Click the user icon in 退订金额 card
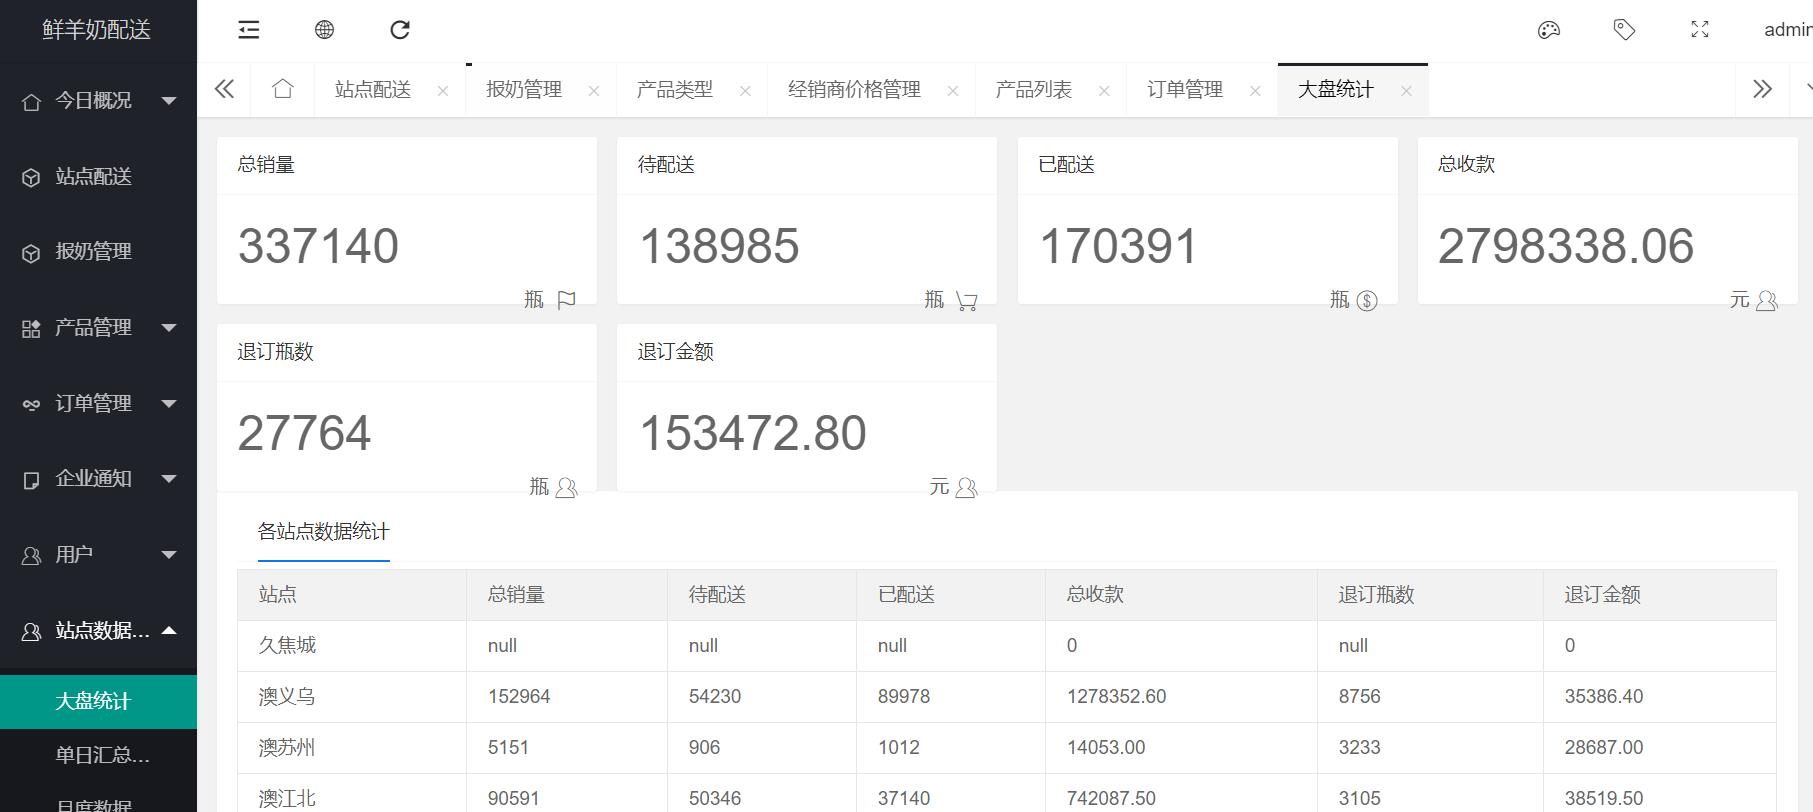This screenshot has width=1813, height=812. [x=967, y=487]
